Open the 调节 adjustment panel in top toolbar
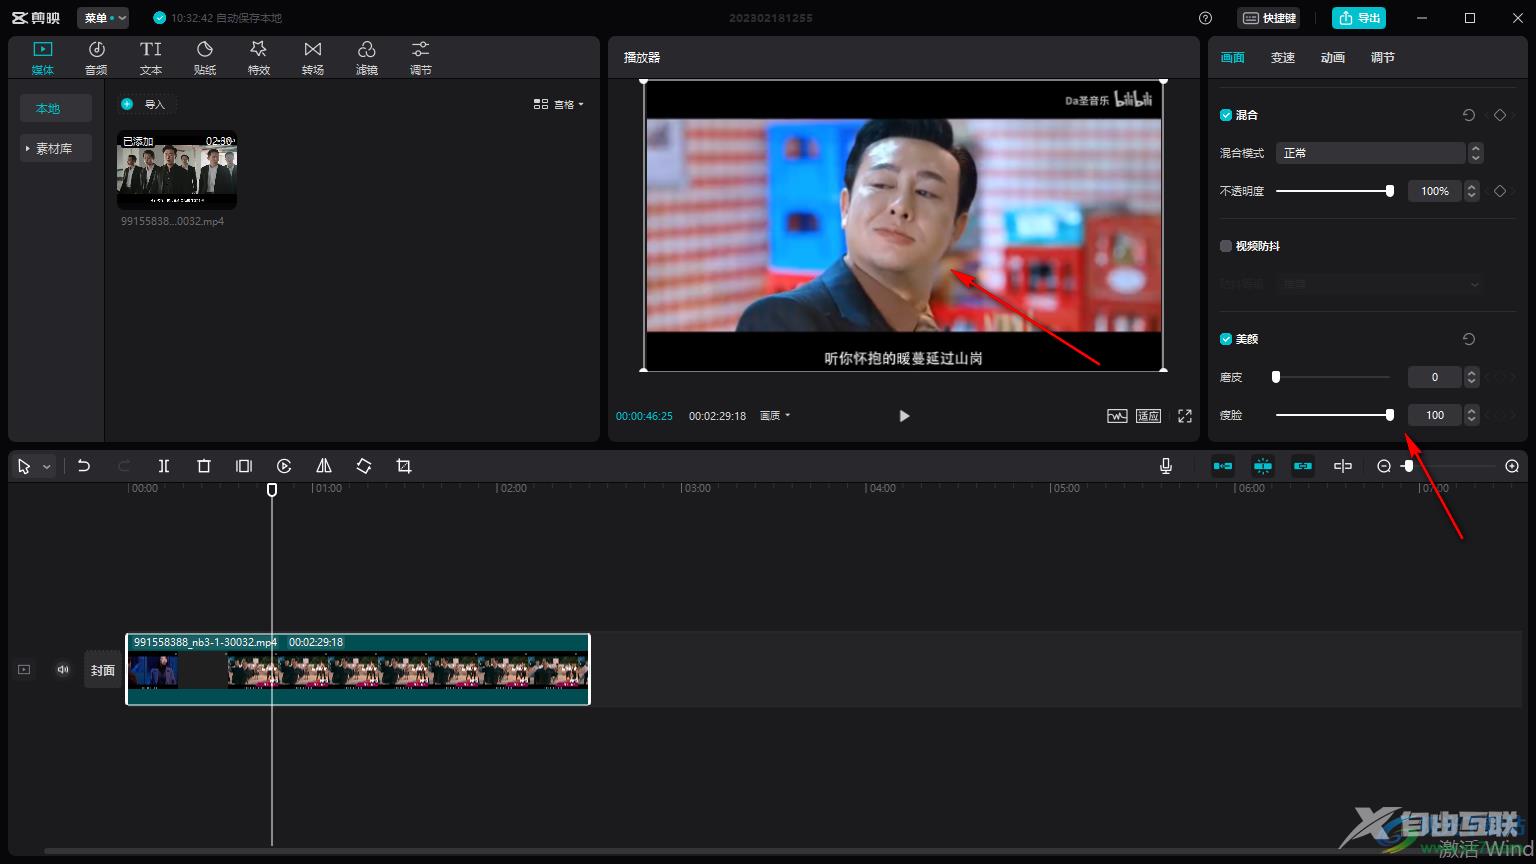The width and height of the screenshot is (1536, 864). click(421, 58)
